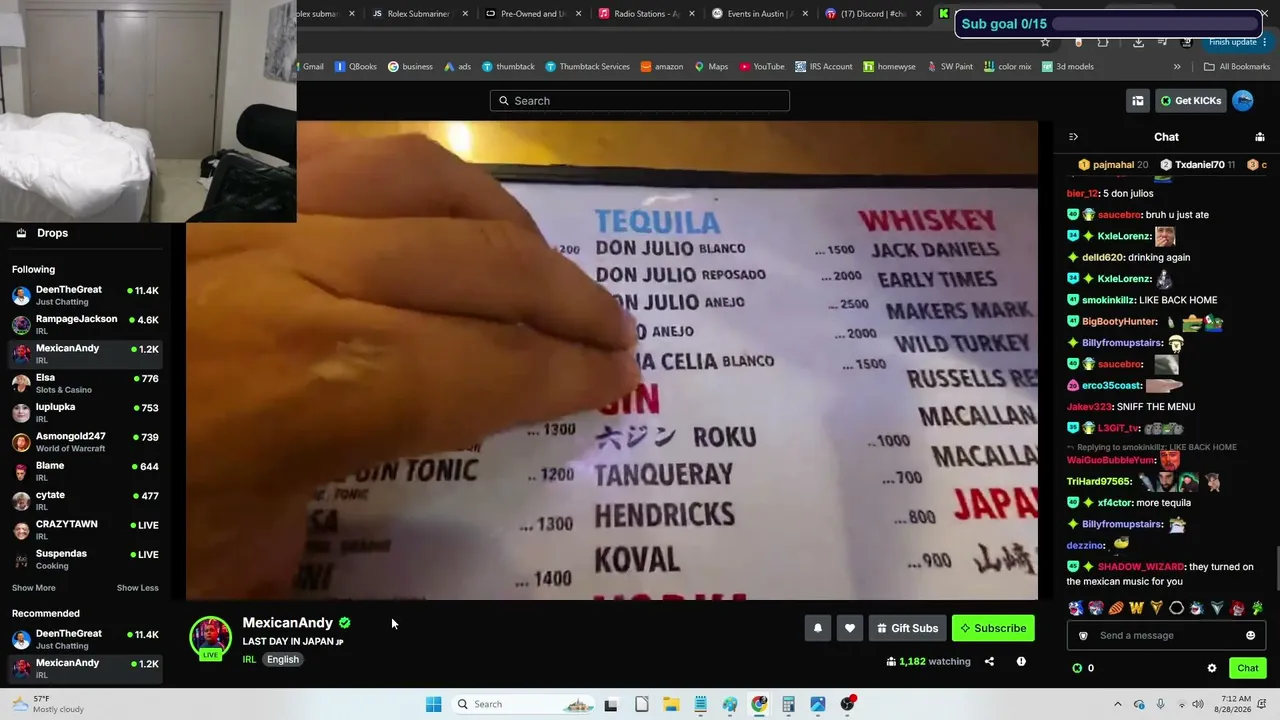Open the All Bookmarks folder

point(1237,67)
